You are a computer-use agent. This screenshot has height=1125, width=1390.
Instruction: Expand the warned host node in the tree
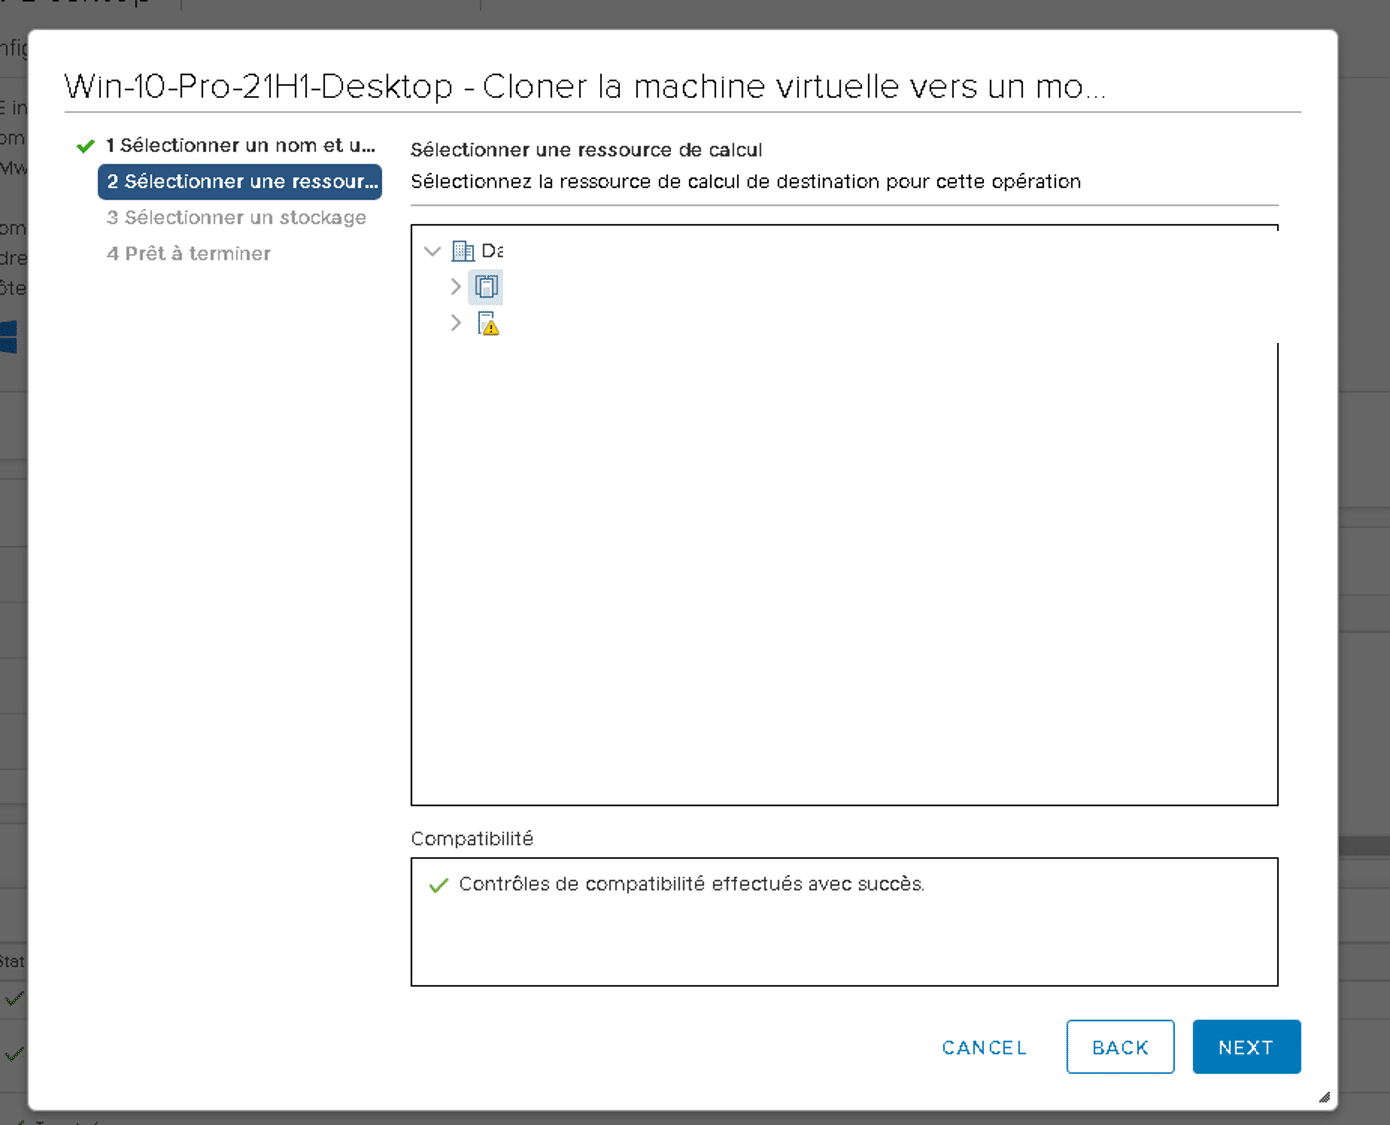tap(456, 322)
